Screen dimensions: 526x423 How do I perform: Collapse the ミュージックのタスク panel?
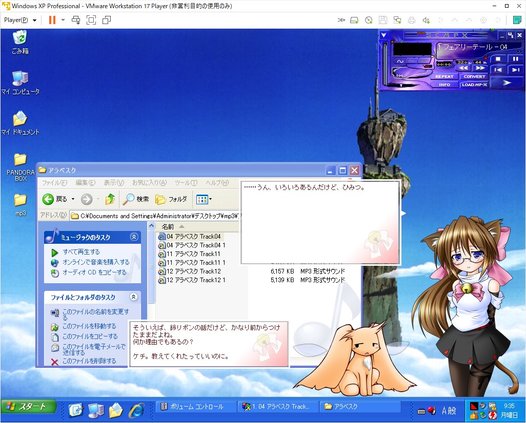click(x=134, y=237)
